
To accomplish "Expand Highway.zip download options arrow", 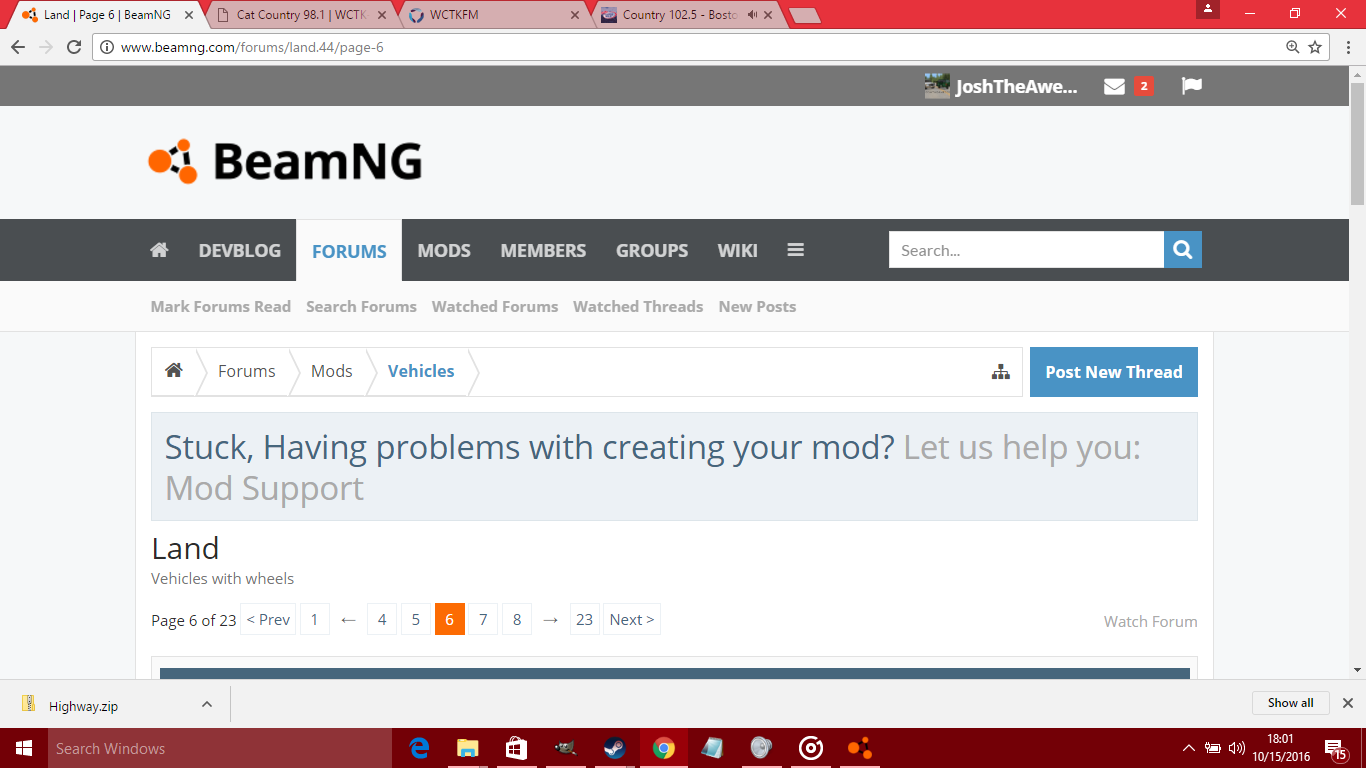I will pyautogui.click(x=207, y=704).
